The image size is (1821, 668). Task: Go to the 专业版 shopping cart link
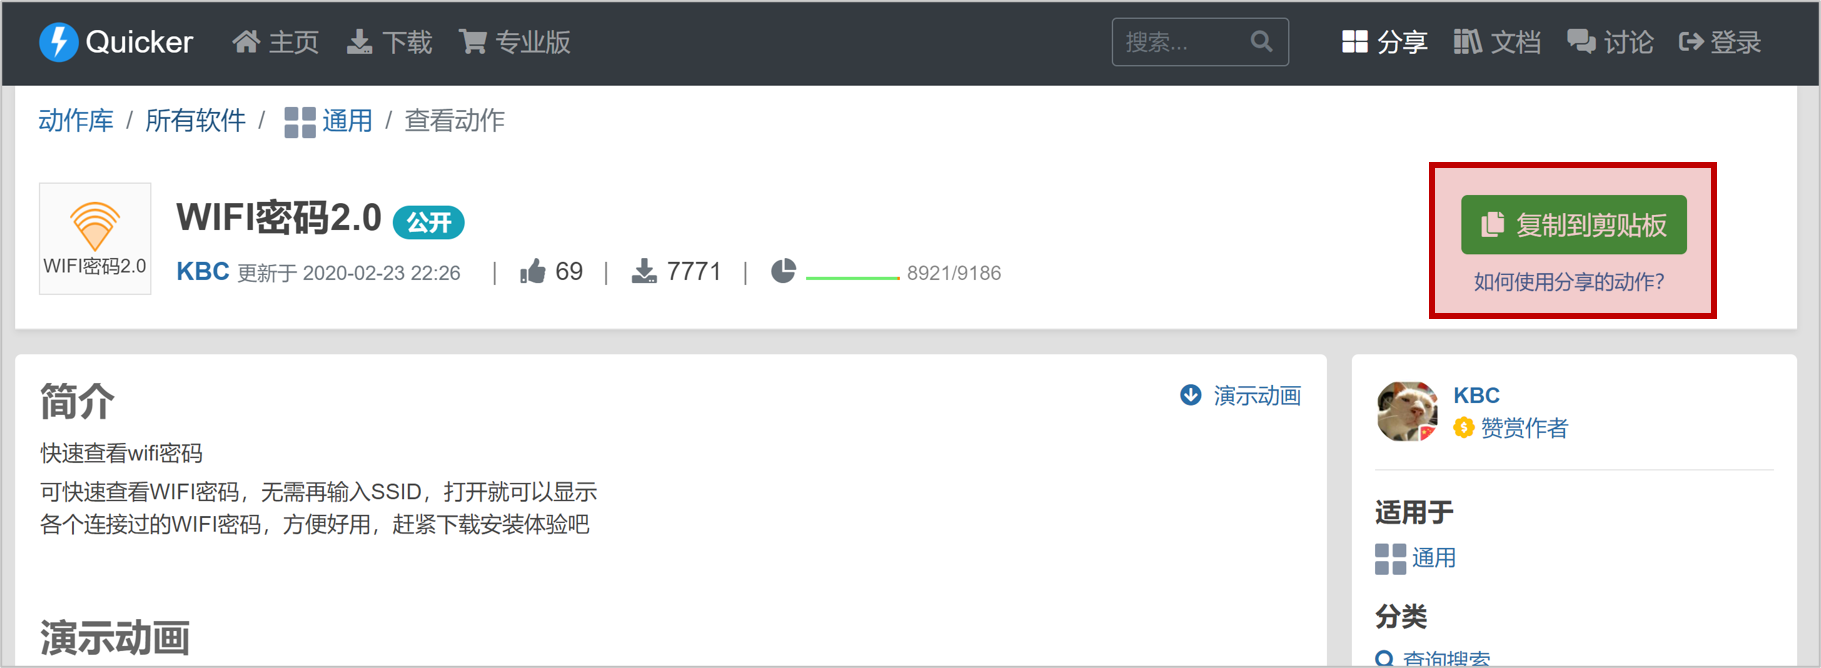[x=514, y=42]
